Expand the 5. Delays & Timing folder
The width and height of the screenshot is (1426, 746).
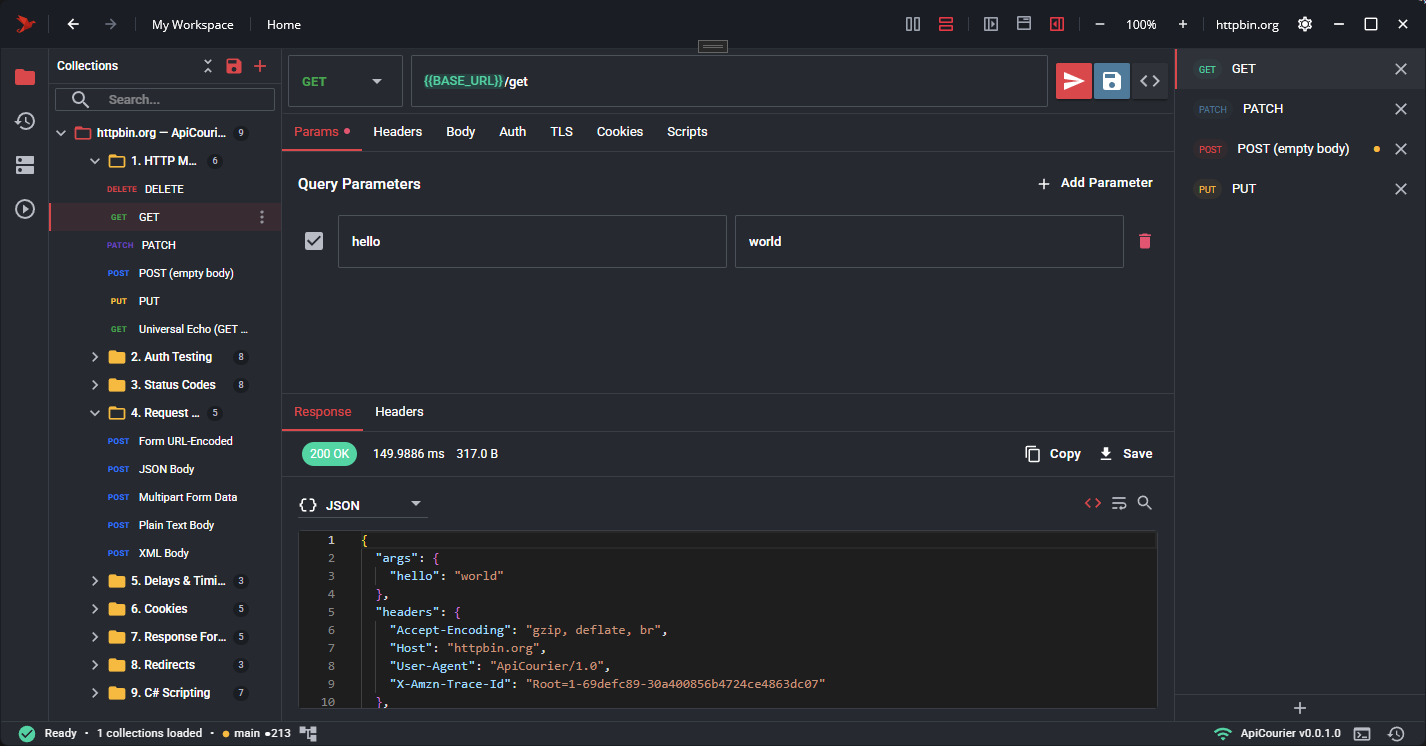[95, 581]
